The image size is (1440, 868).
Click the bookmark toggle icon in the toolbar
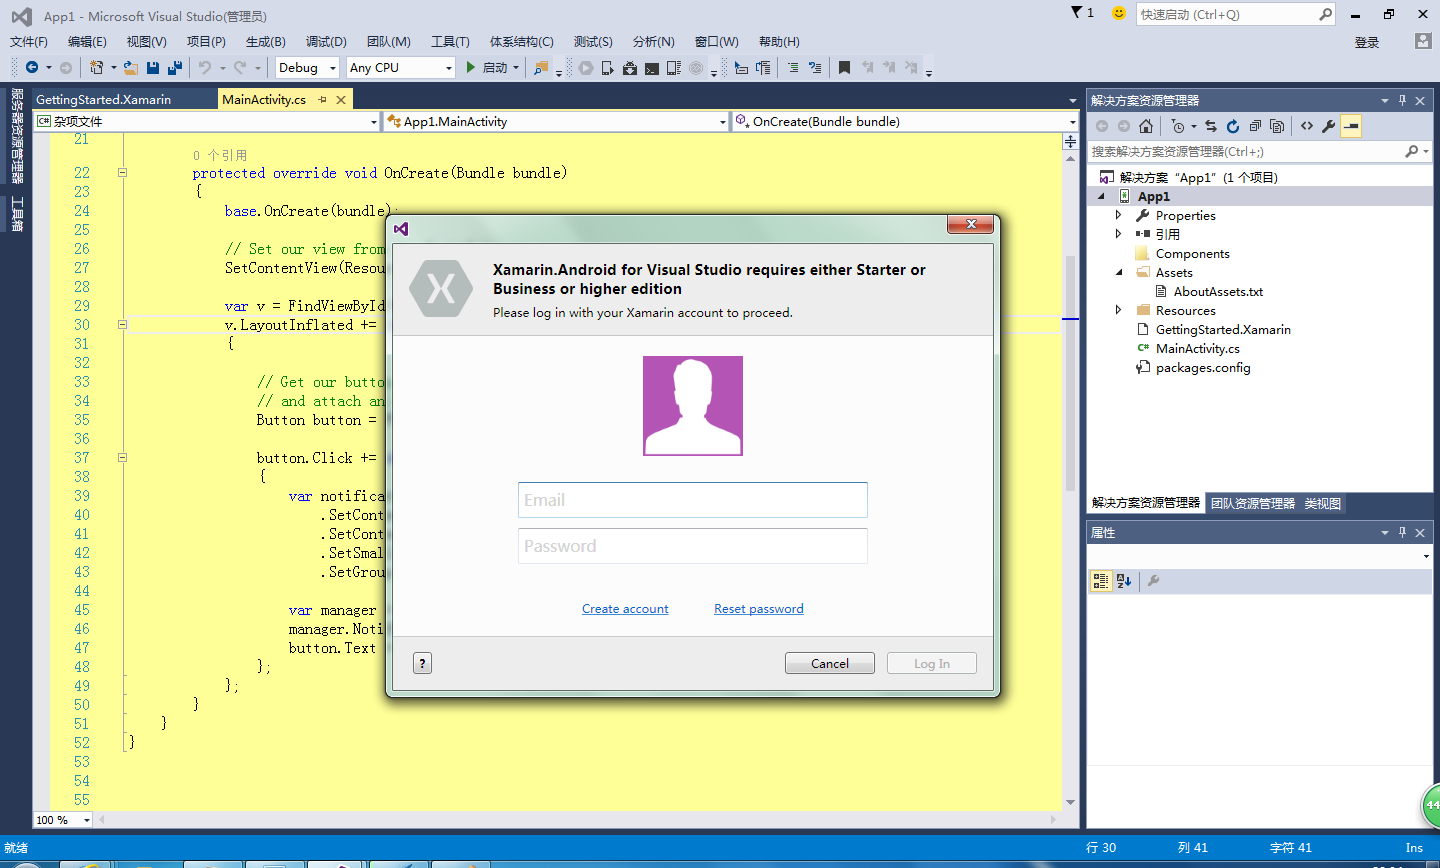844,68
